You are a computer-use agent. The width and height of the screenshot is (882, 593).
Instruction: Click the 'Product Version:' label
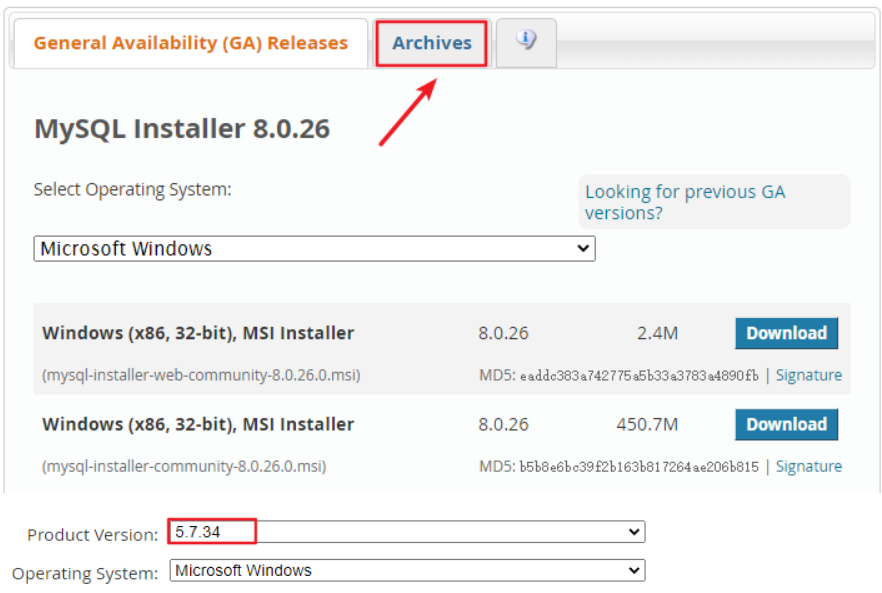[93, 534]
